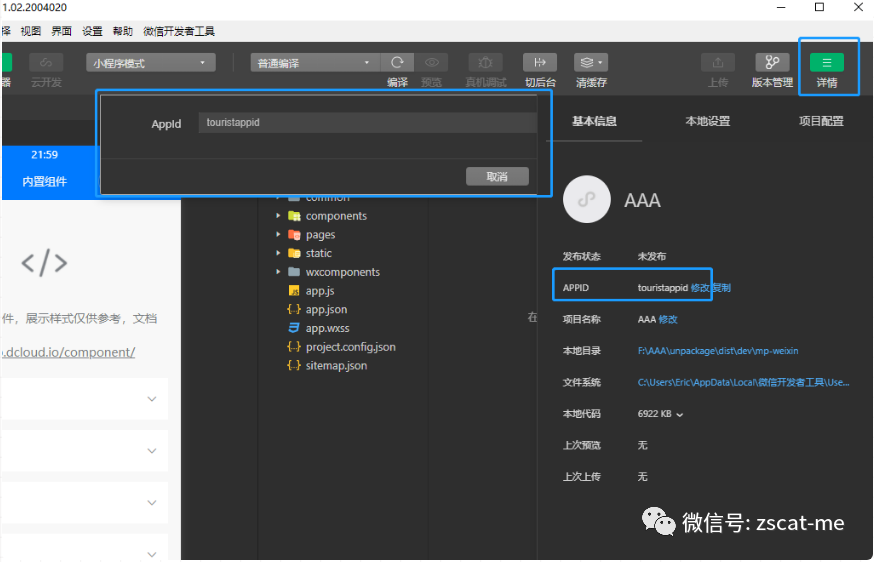Click the pages folder icon

[294, 235]
